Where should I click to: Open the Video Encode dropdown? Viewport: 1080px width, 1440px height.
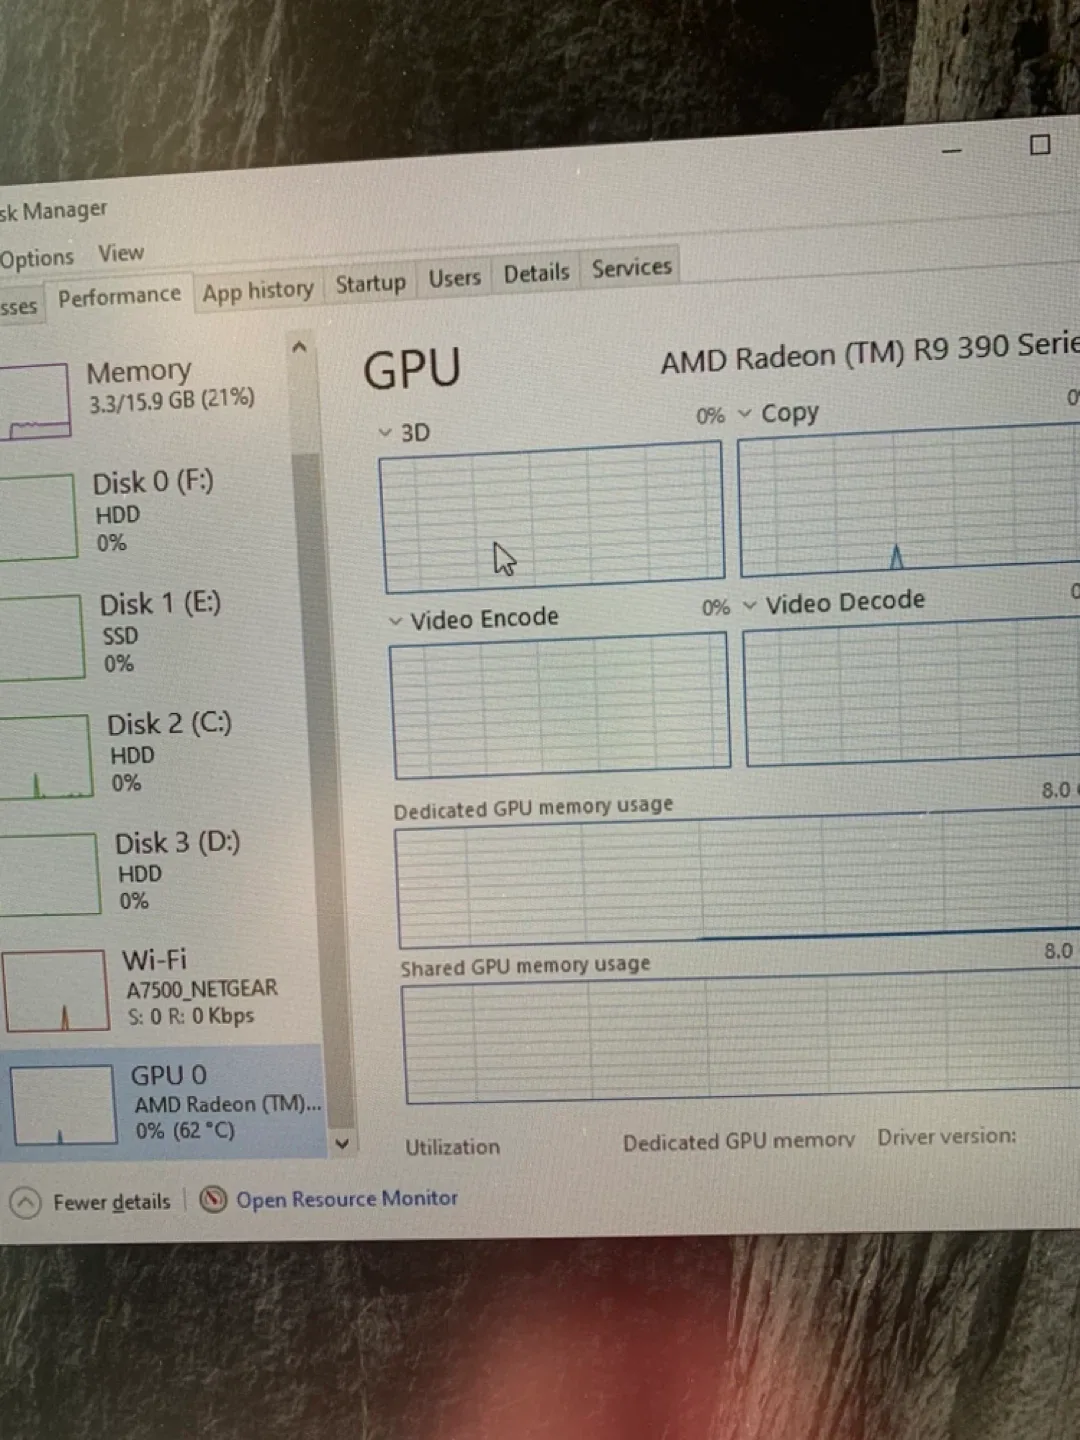coord(395,618)
